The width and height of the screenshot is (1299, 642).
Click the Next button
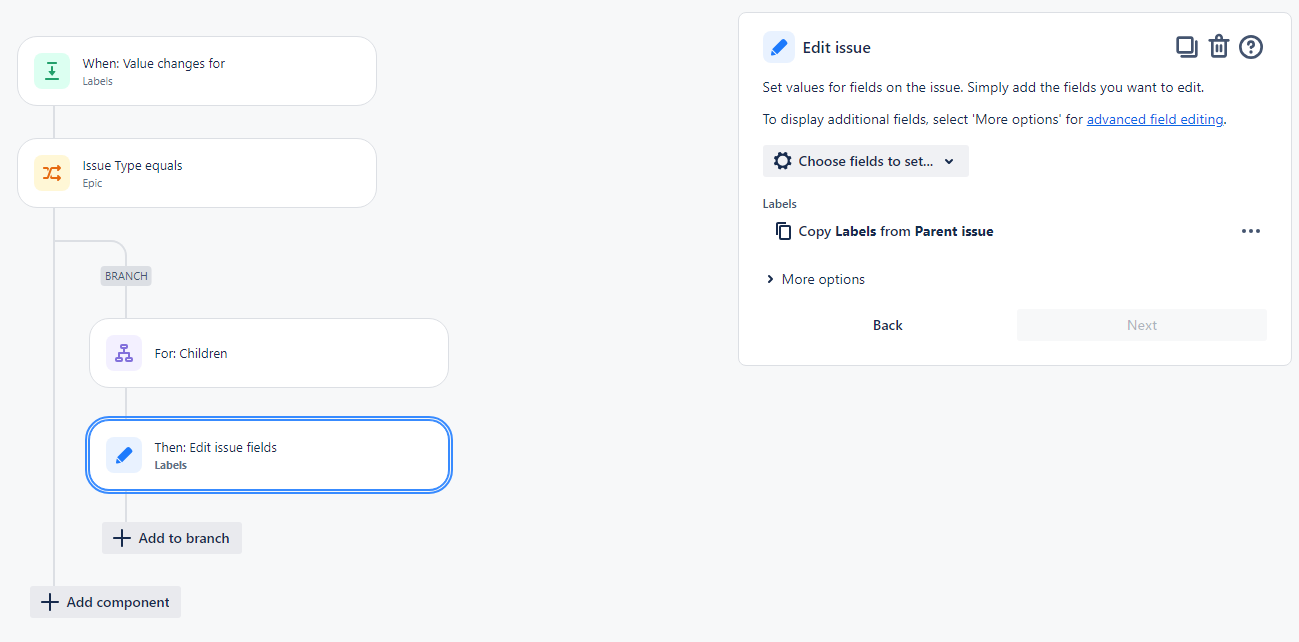(x=1141, y=324)
